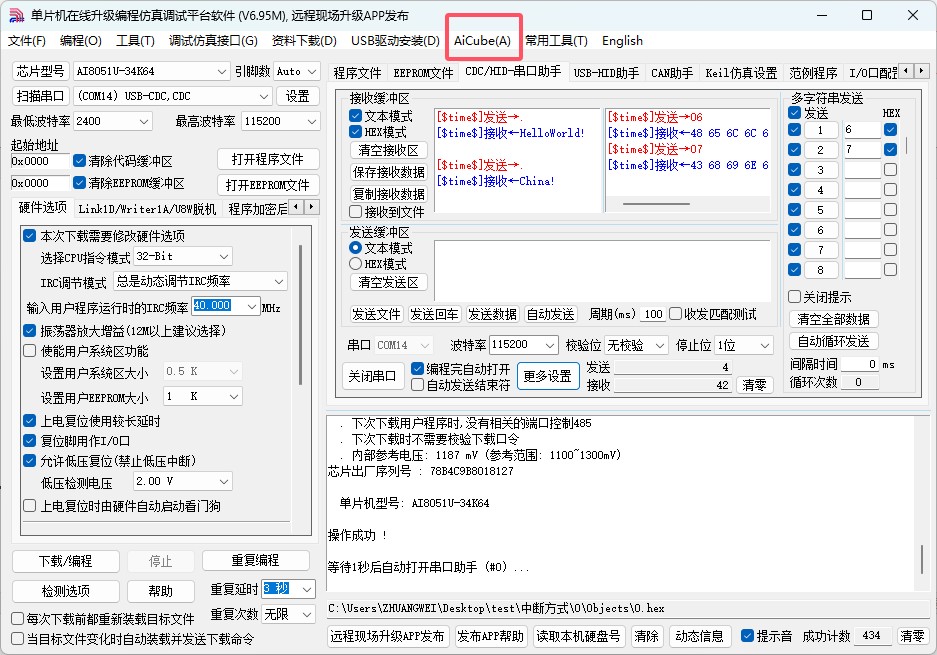Toggle 清除代码缓冲区 checkbox
The width and height of the screenshot is (937, 655).
(x=79, y=161)
